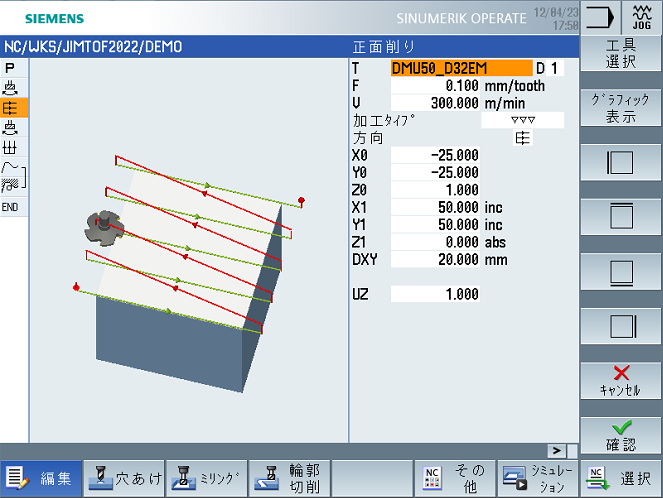Toggle the machining type triangles field
This screenshot has height=498, width=663.
point(523,120)
